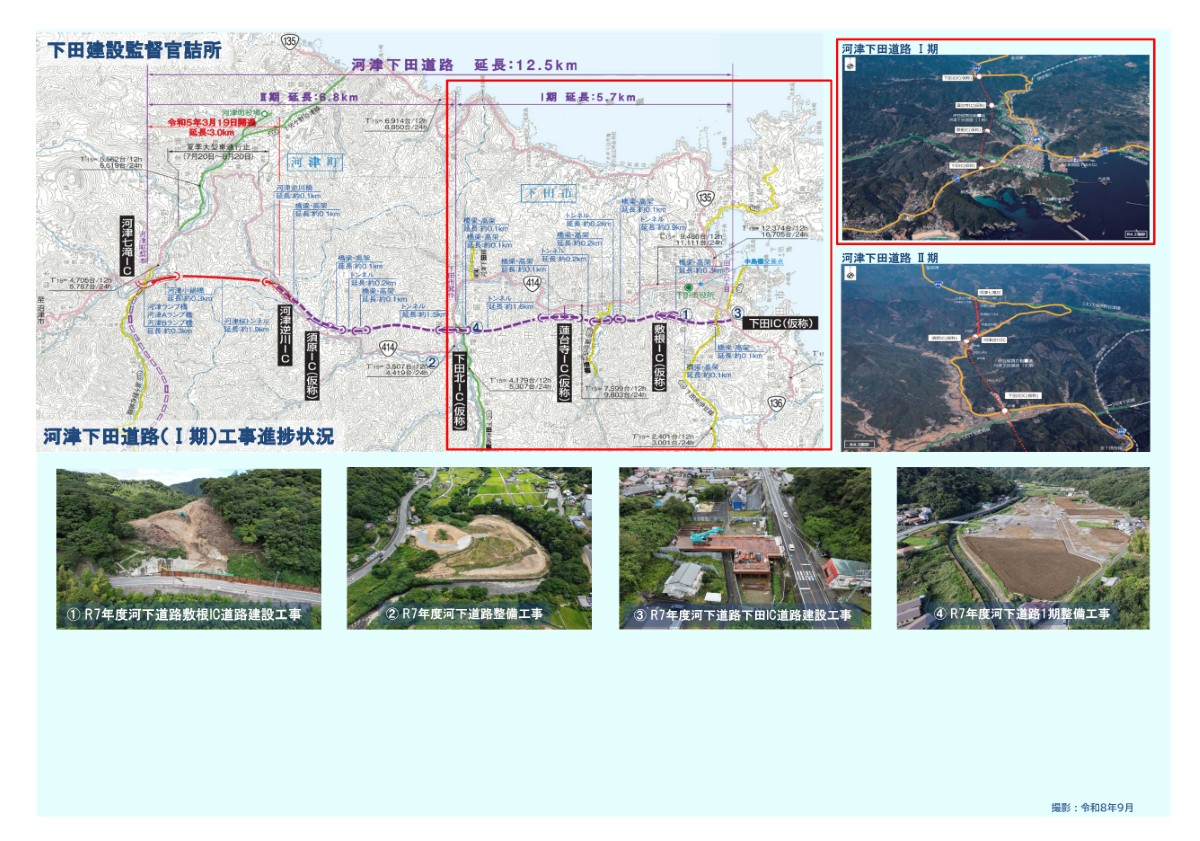1200x841 pixels.
Task: Click the 下田建設監督官詰所 title
Action: tap(133, 48)
